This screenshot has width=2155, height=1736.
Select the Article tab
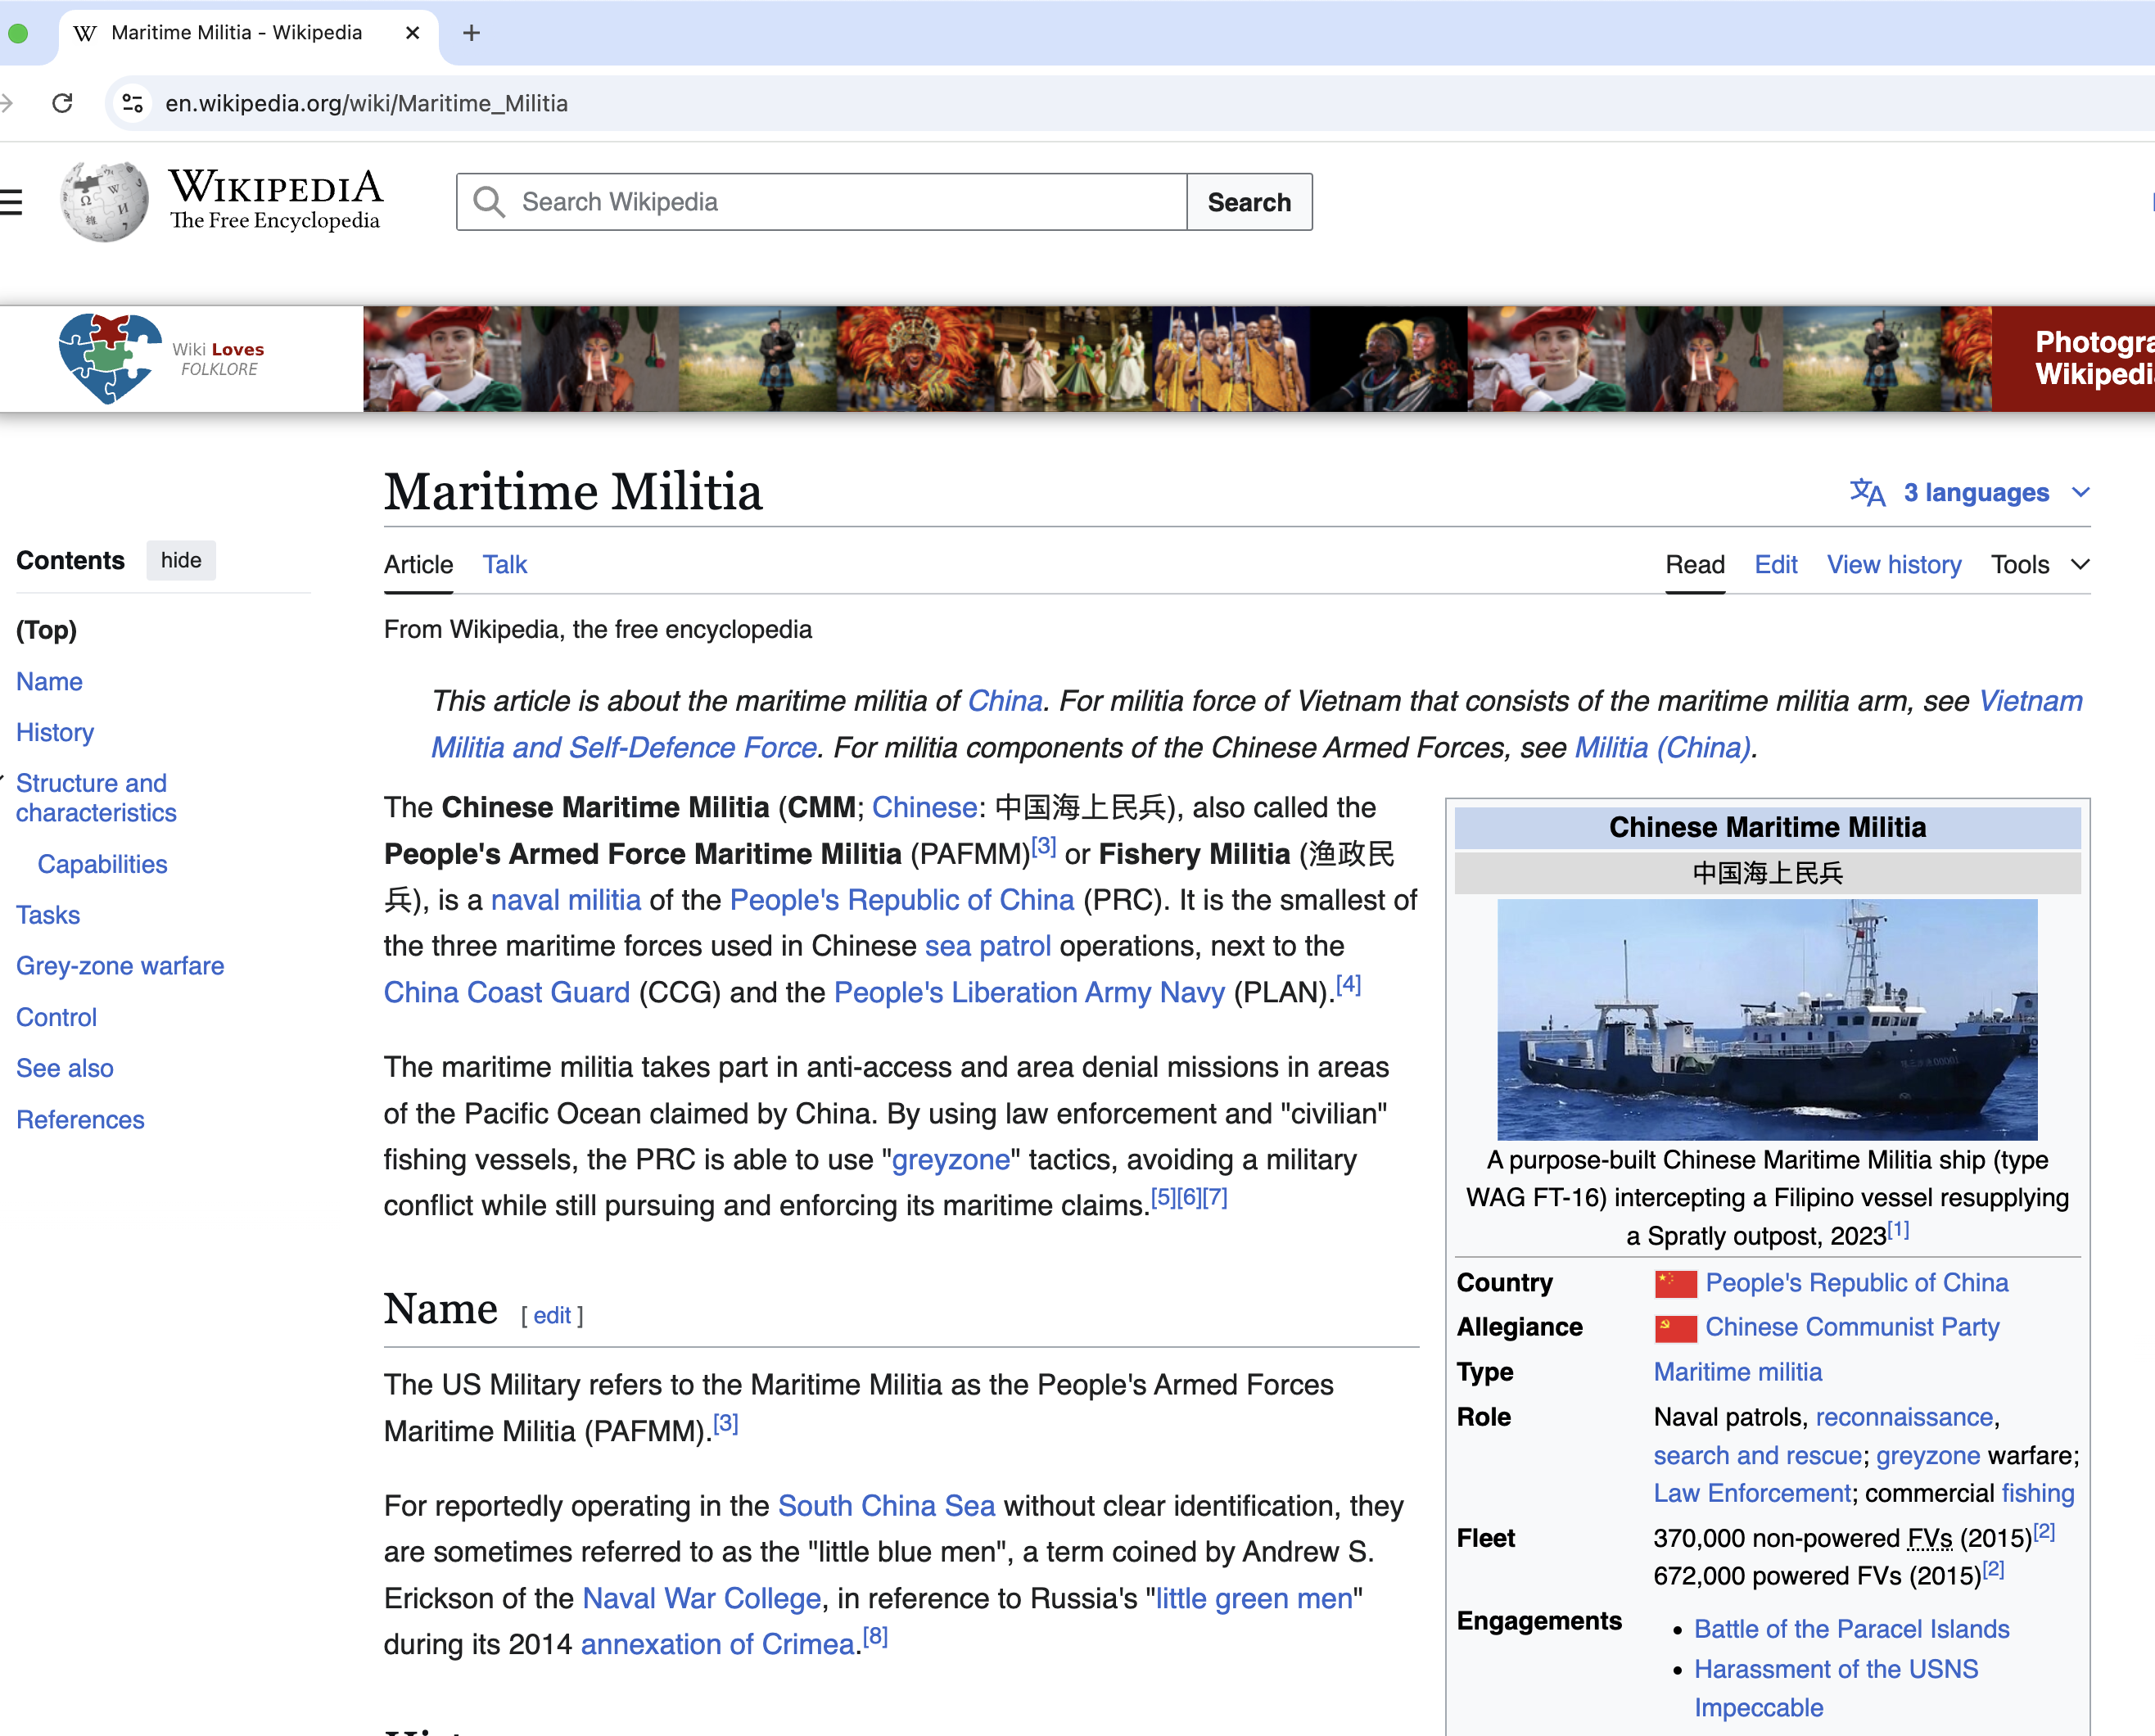[418, 565]
